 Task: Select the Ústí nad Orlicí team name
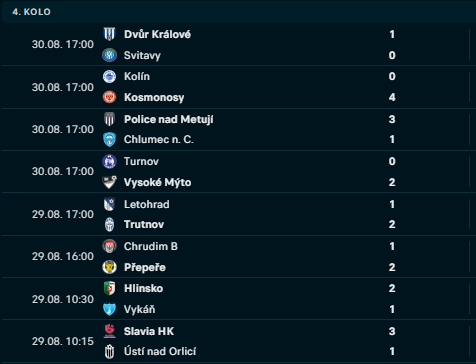pyautogui.click(x=160, y=351)
